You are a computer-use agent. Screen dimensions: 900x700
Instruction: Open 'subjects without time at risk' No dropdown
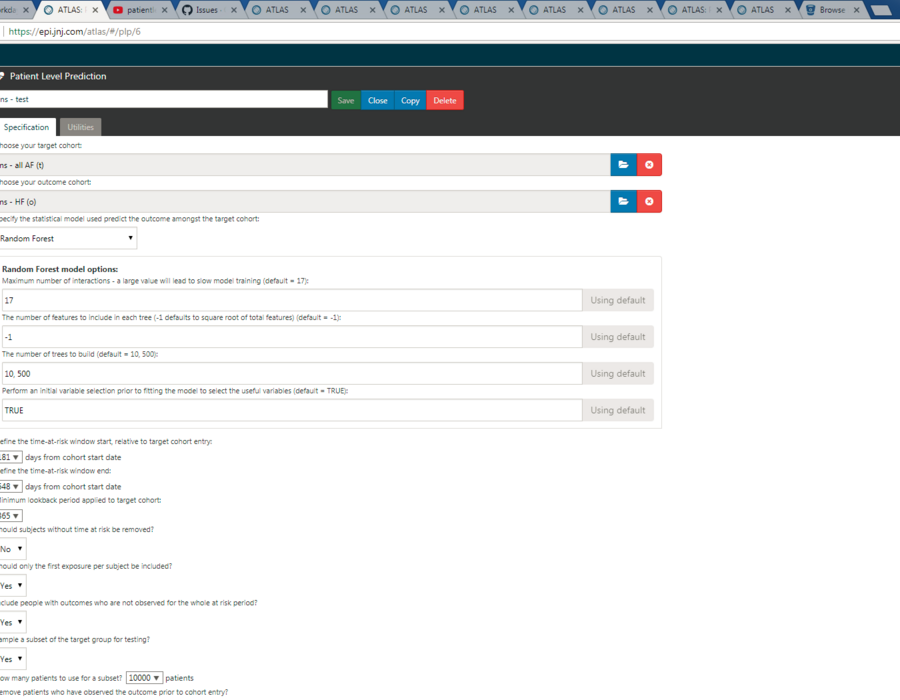tap(13, 549)
